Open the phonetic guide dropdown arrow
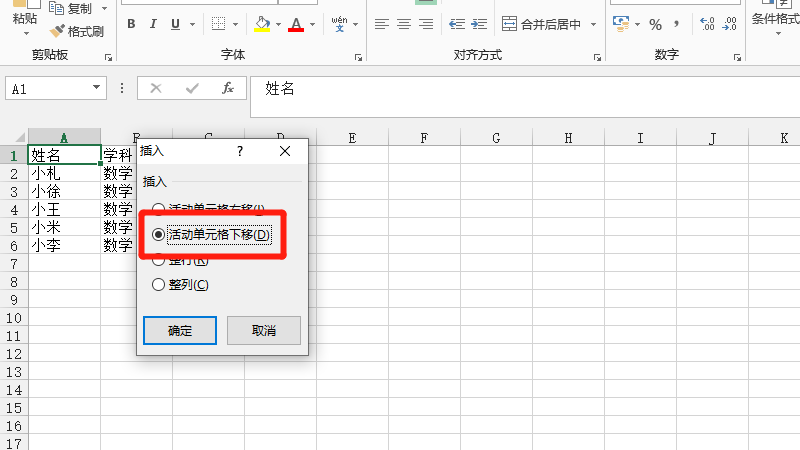800x450 pixels. pyautogui.click(x=356, y=24)
